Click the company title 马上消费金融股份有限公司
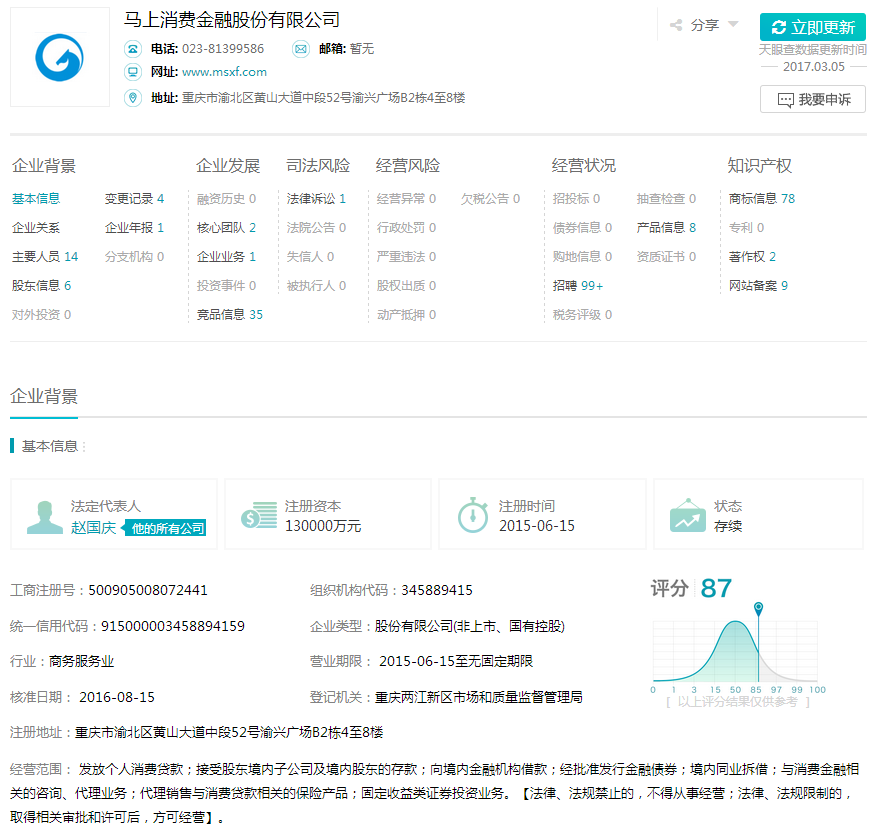872x827 pixels. click(232, 20)
